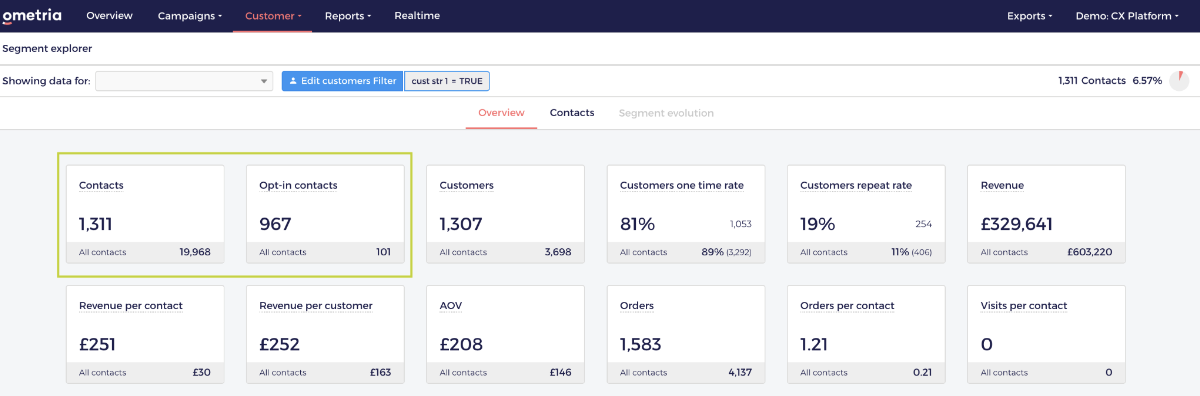Open the Reports dropdown menu

pyautogui.click(x=347, y=16)
